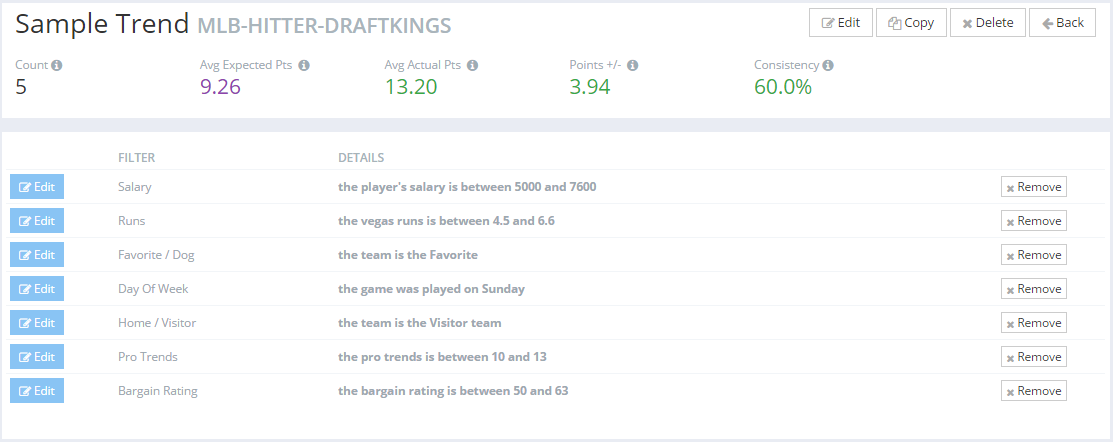
Task: Edit the Pro Trends filter
Action: click(x=37, y=357)
